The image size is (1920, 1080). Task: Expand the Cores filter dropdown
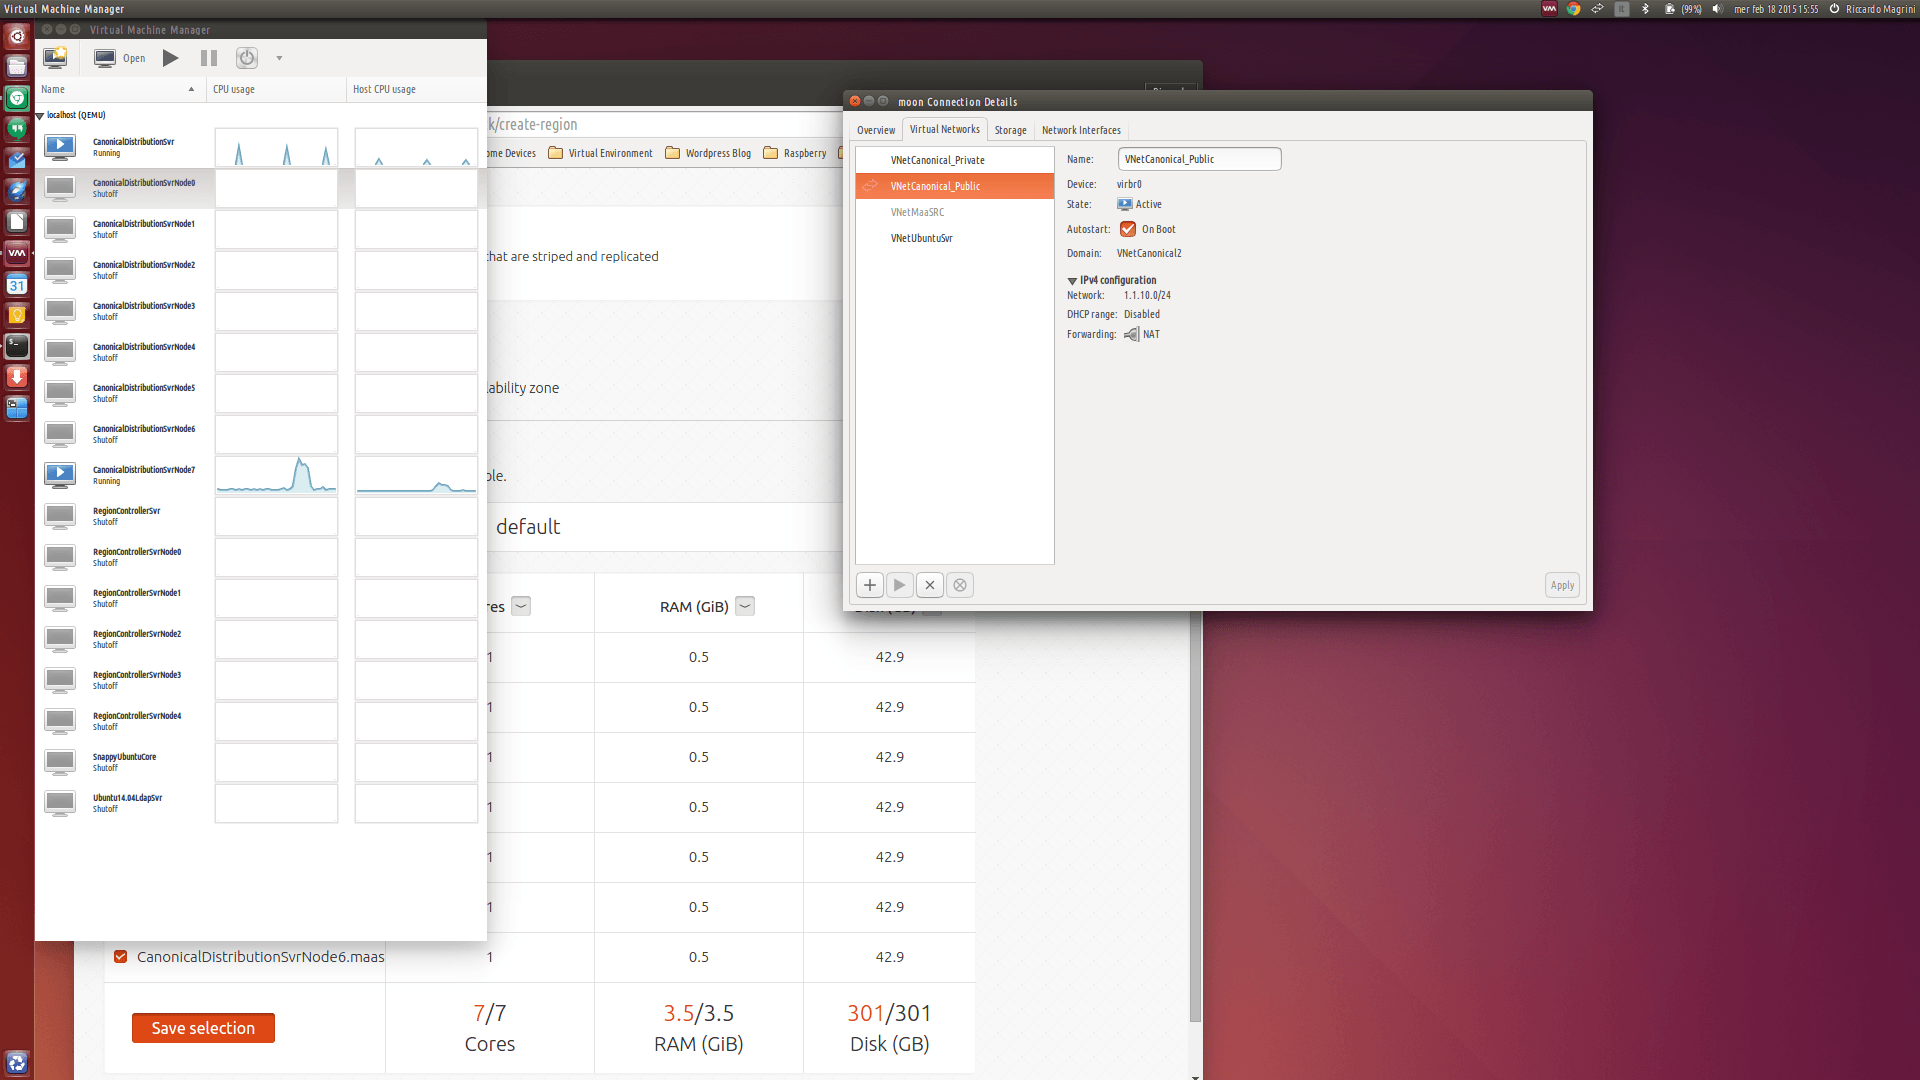(x=522, y=605)
